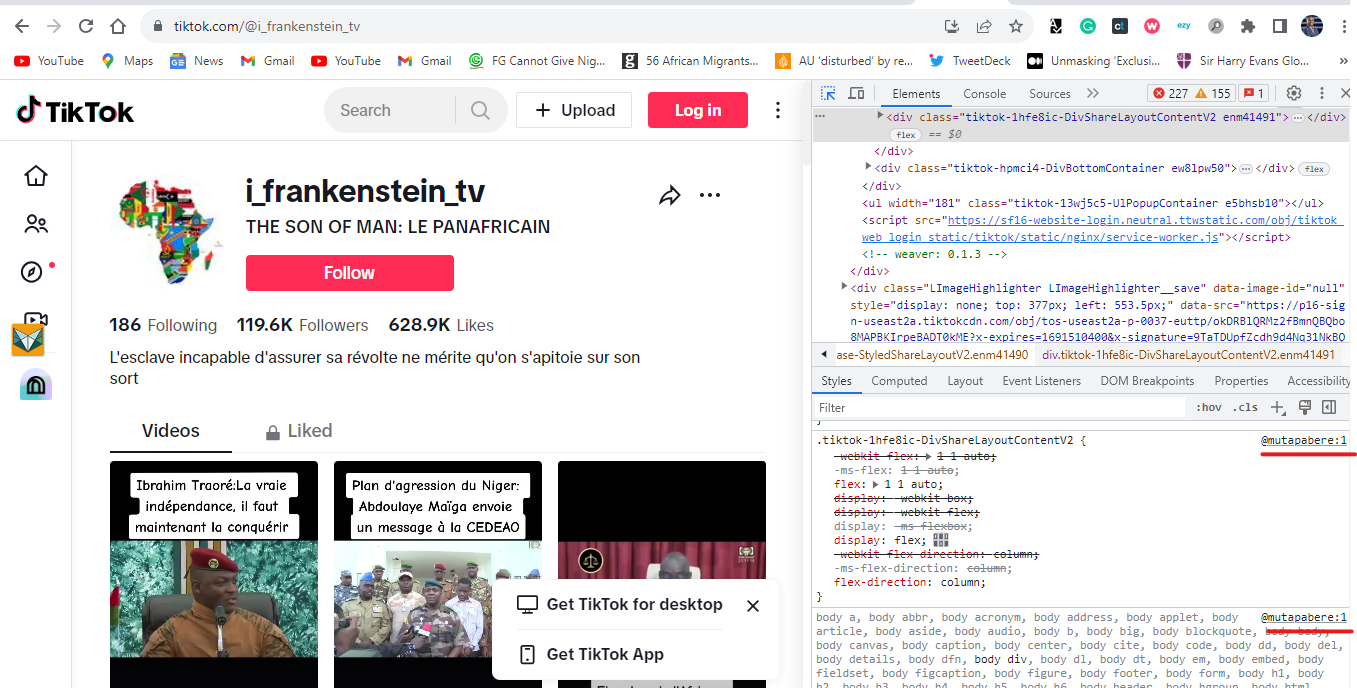
Task: Open the ezy extension
Action: pos(1184,26)
